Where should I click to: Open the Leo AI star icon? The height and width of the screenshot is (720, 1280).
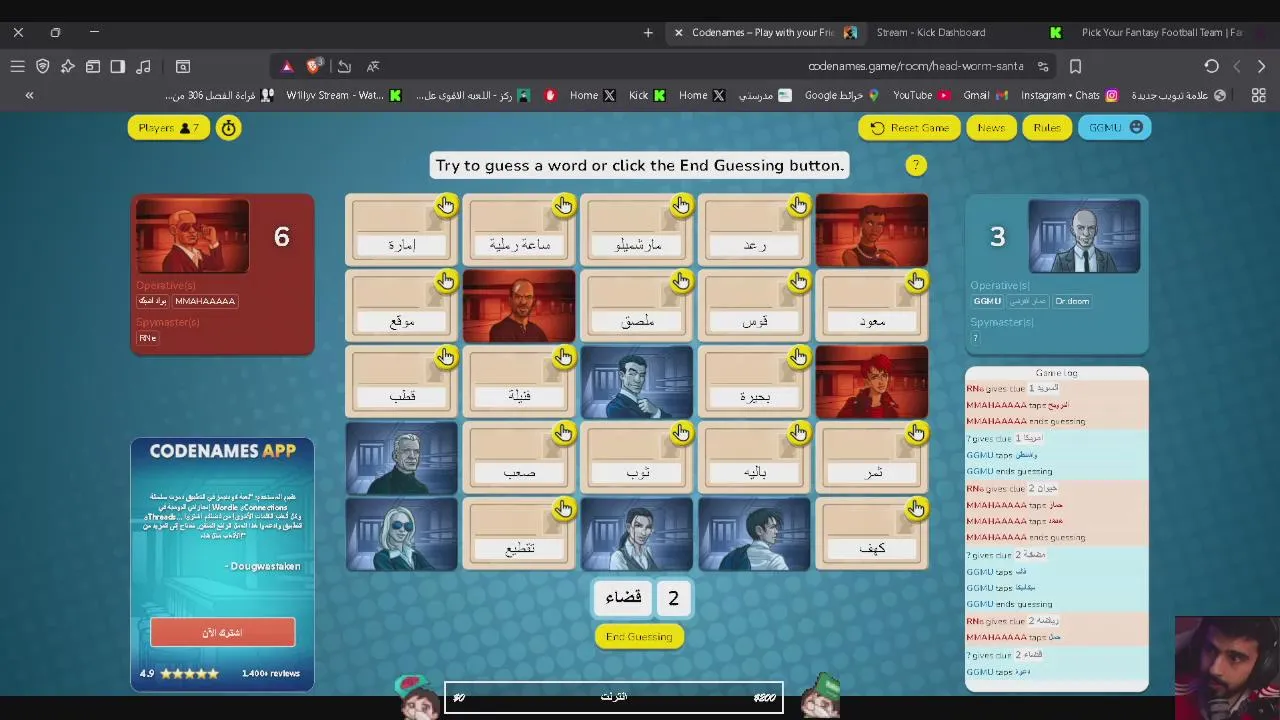68,66
